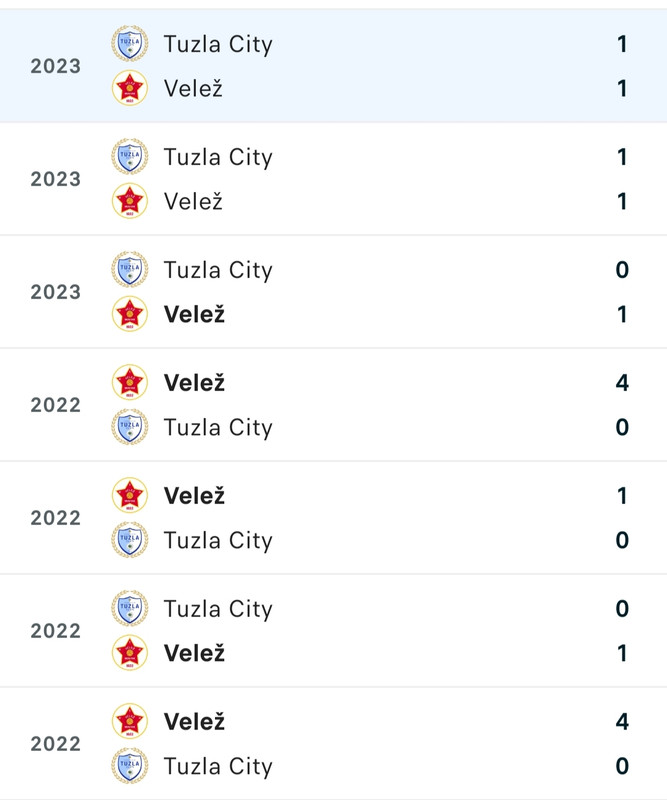The width and height of the screenshot is (667, 800).
Task: Click Velež crest in the bottom 4–0 match
Action: coord(130,721)
